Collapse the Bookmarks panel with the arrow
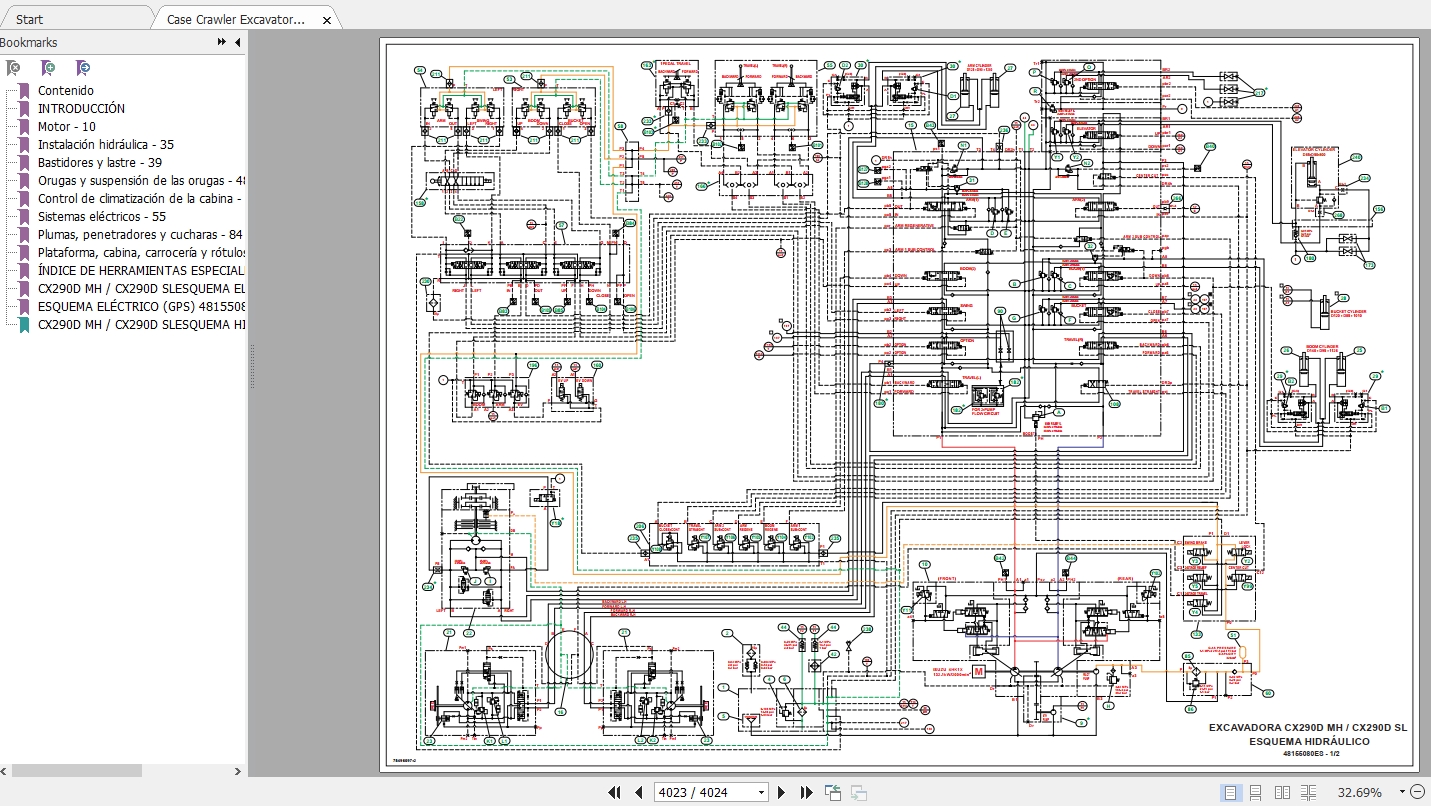The image size is (1431, 806). (x=237, y=43)
